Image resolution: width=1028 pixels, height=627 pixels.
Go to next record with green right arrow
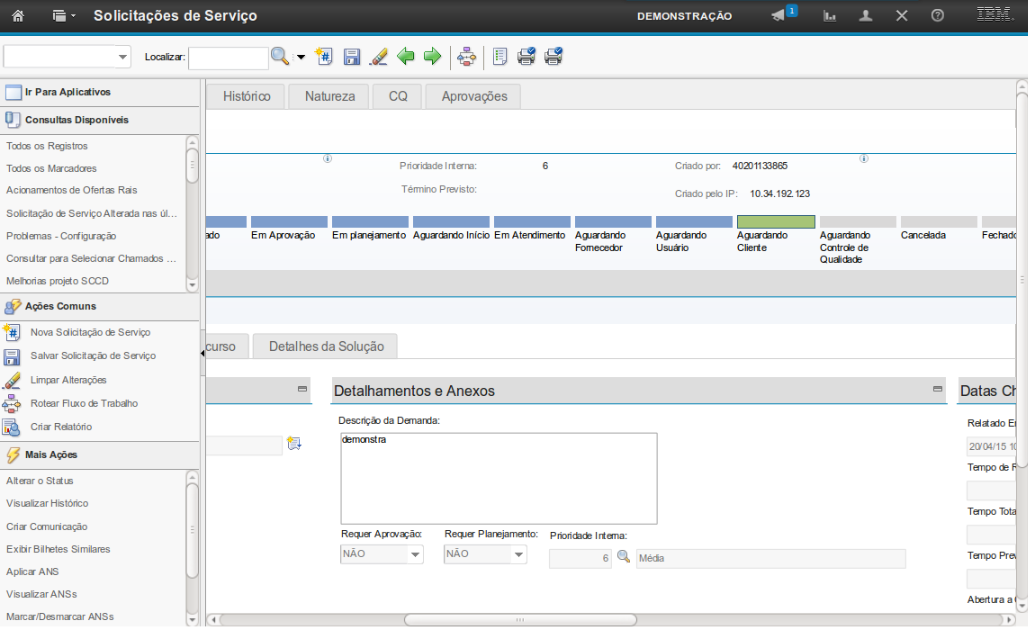(432, 57)
